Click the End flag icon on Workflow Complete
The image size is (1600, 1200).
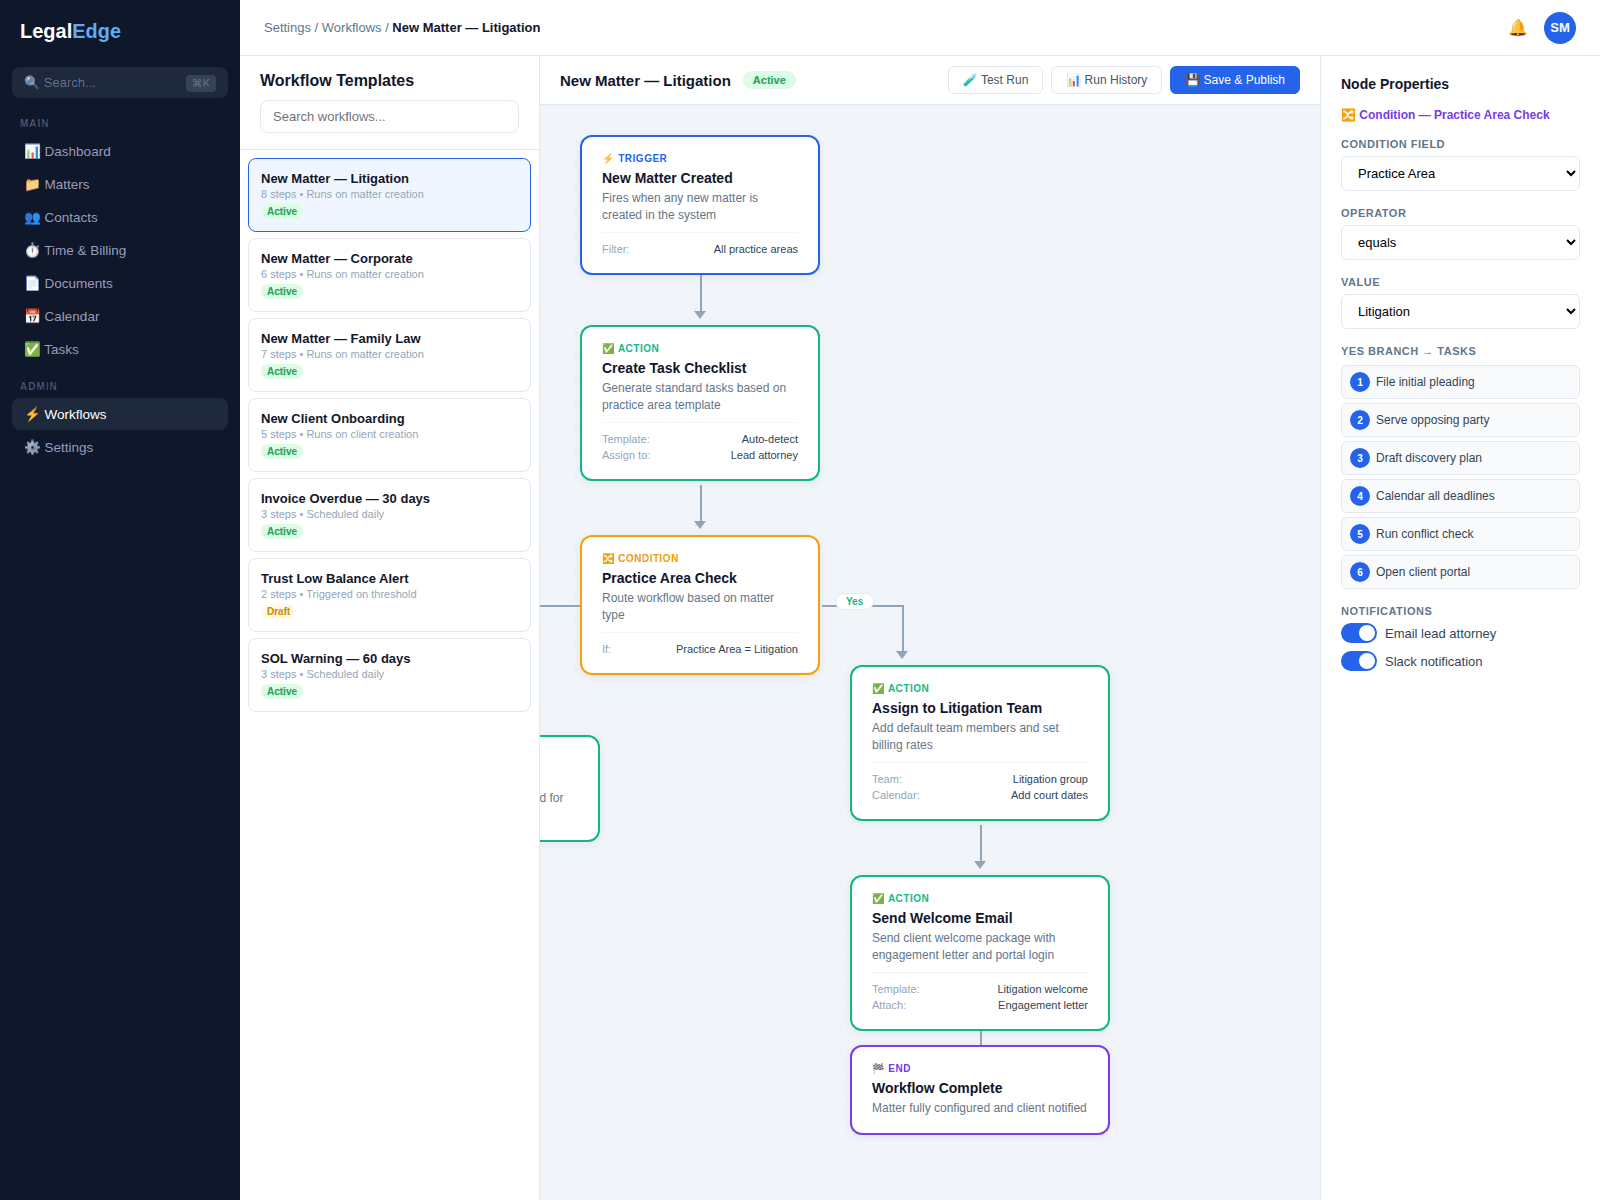tap(878, 1068)
